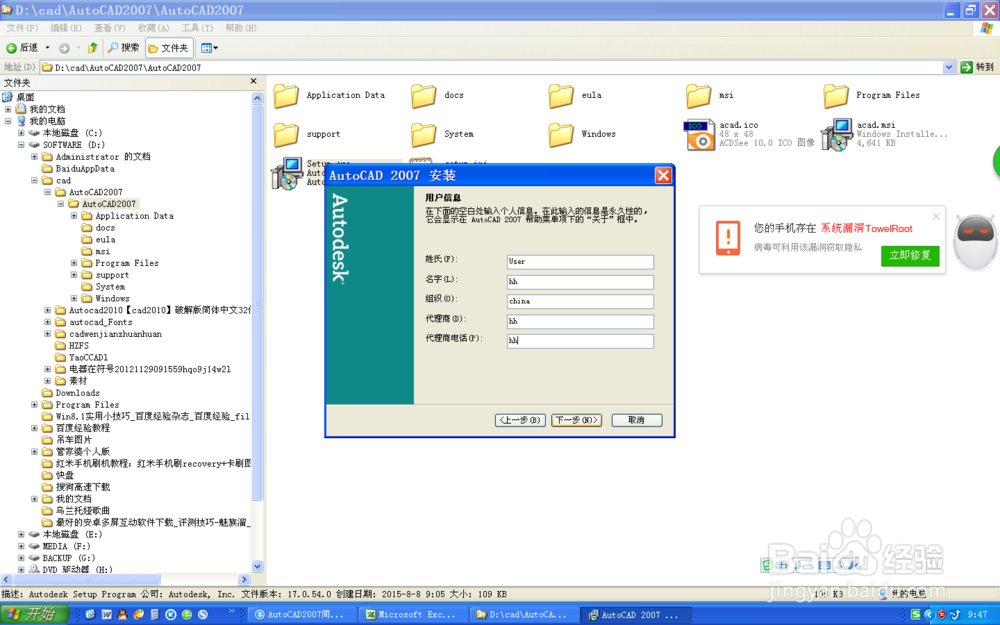The height and width of the screenshot is (625, 1000).
Task: Select the Application Data folder icon
Action: coord(286,96)
